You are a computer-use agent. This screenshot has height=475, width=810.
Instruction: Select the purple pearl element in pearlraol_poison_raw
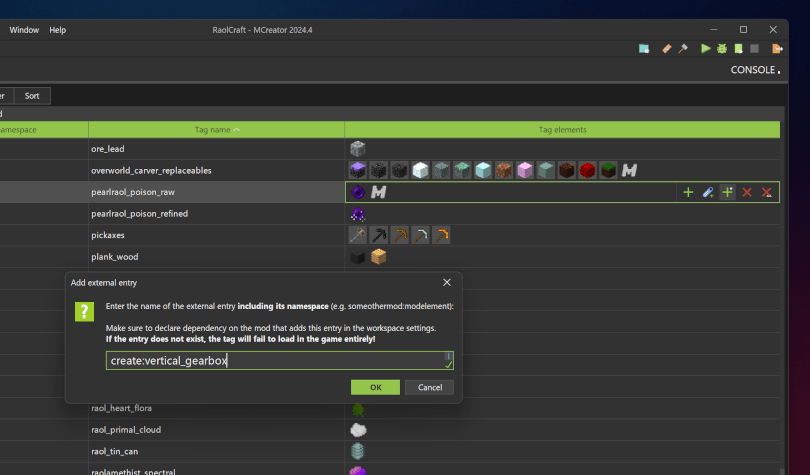click(357, 192)
